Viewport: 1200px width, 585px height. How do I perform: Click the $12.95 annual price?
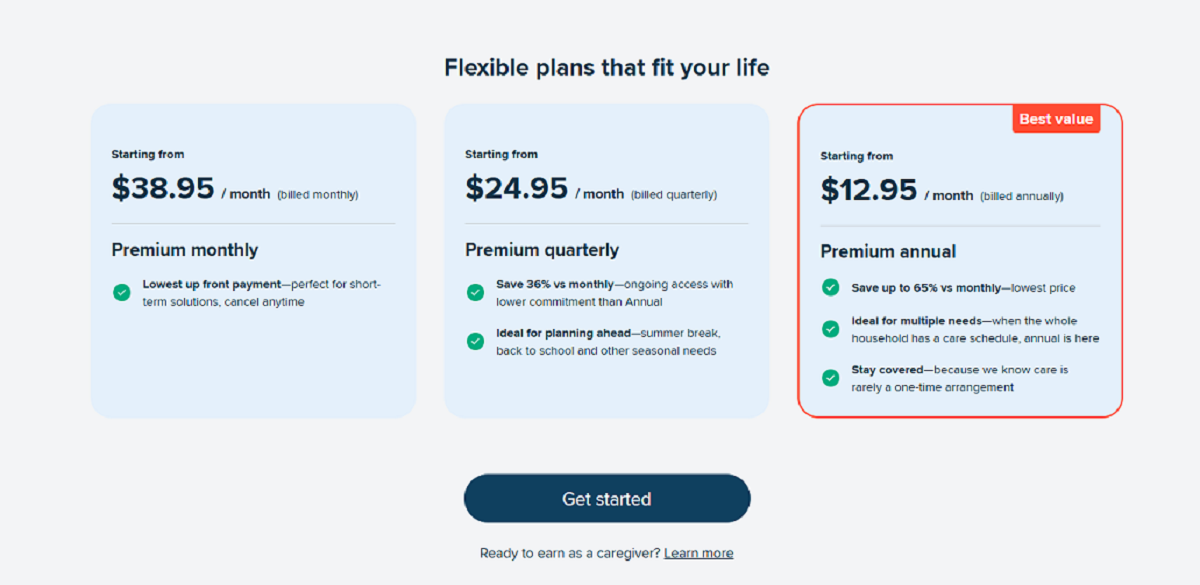[869, 190]
